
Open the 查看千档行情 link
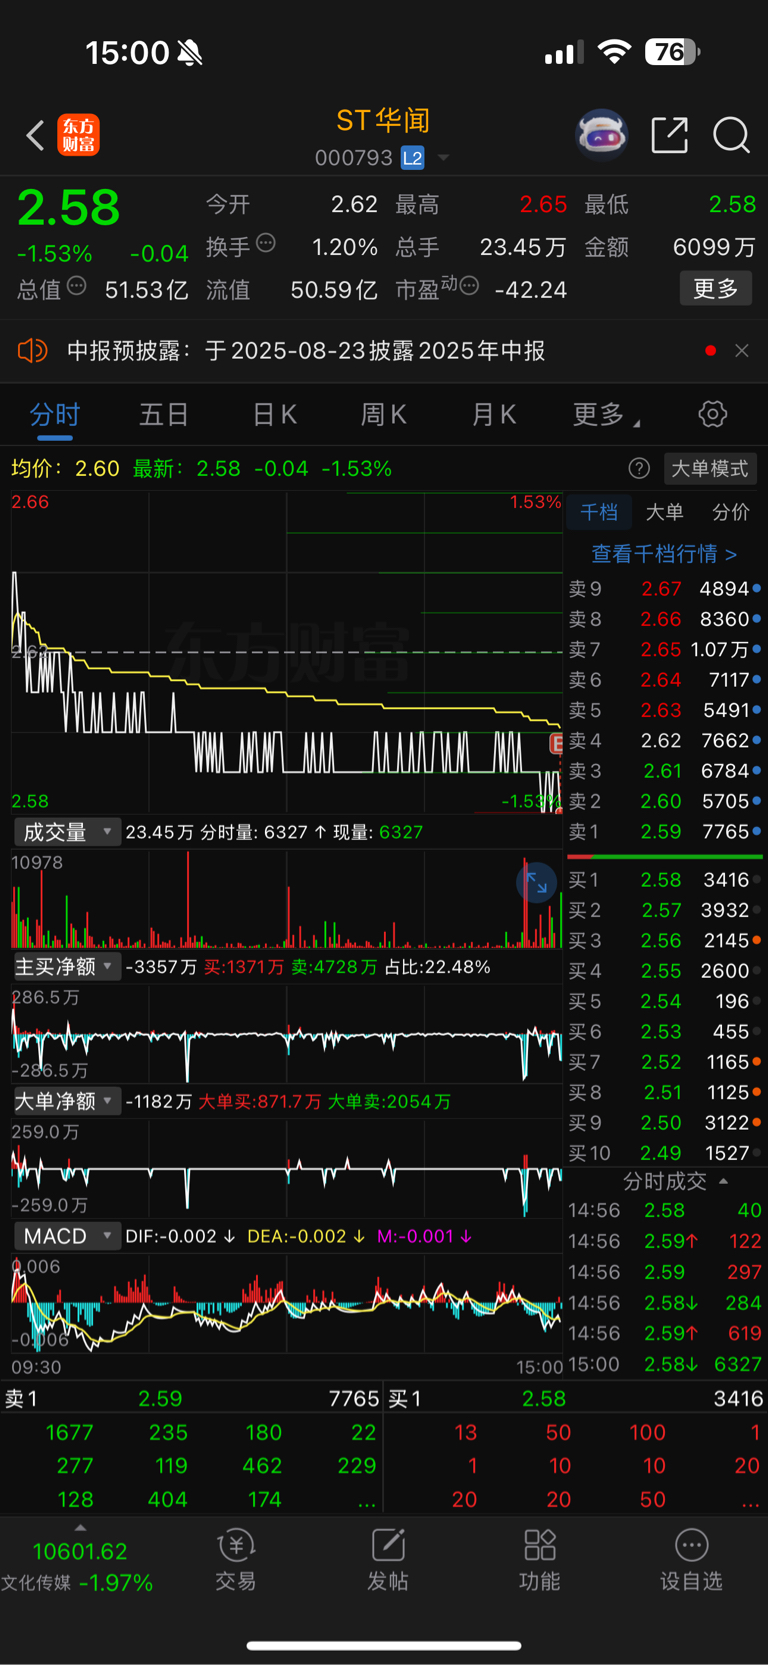click(664, 553)
